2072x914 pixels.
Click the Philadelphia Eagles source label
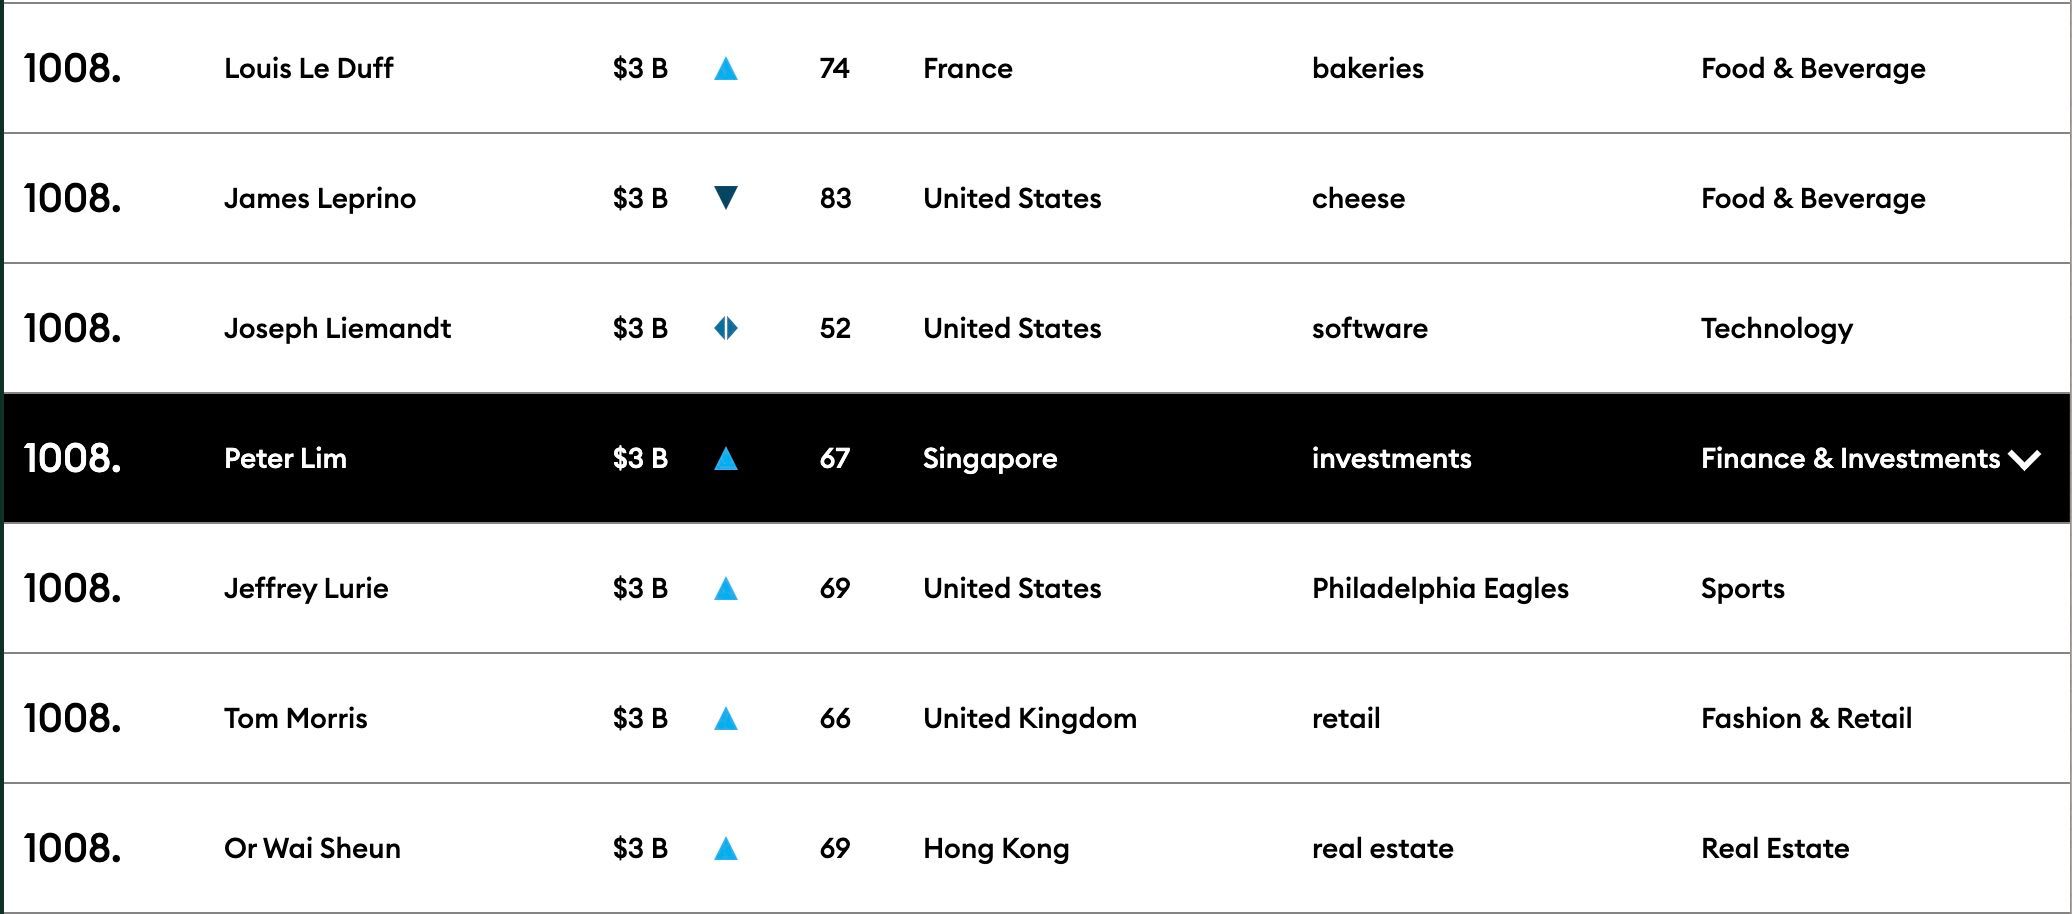1440,588
